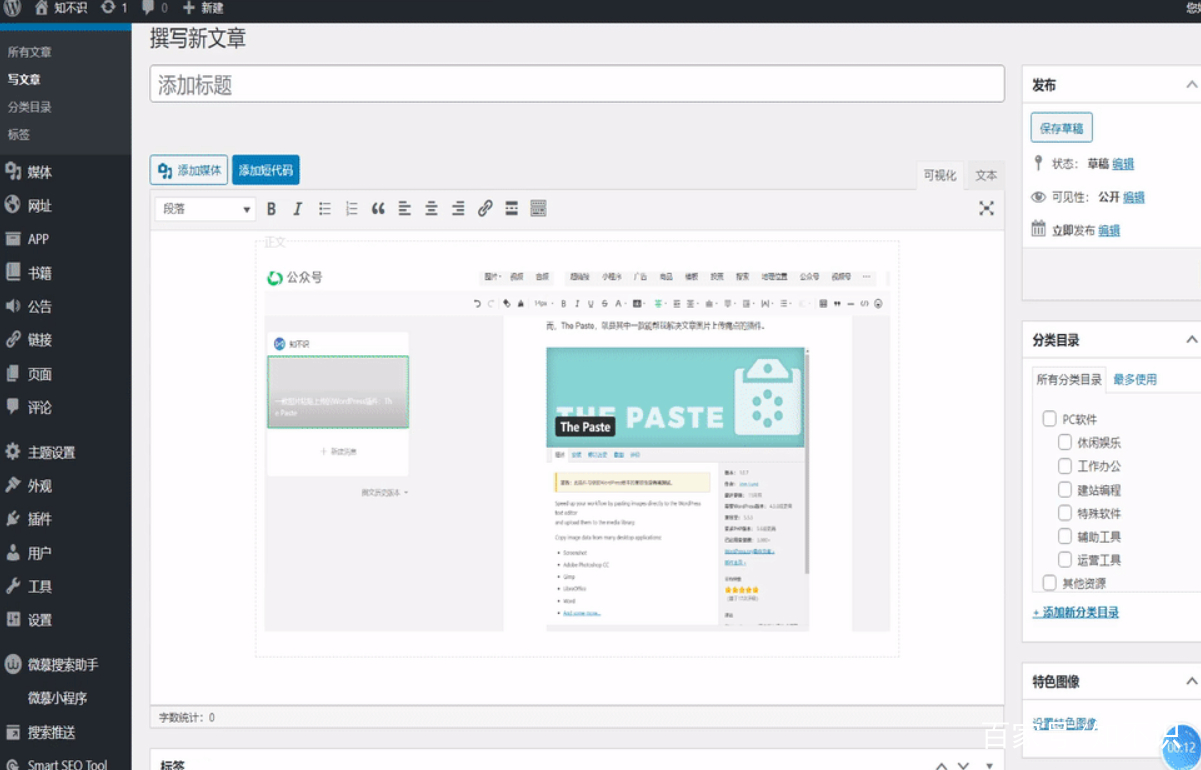Toggle italic formatting in editor toolbar
The height and width of the screenshot is (770, 1201).
coord(297,208)
